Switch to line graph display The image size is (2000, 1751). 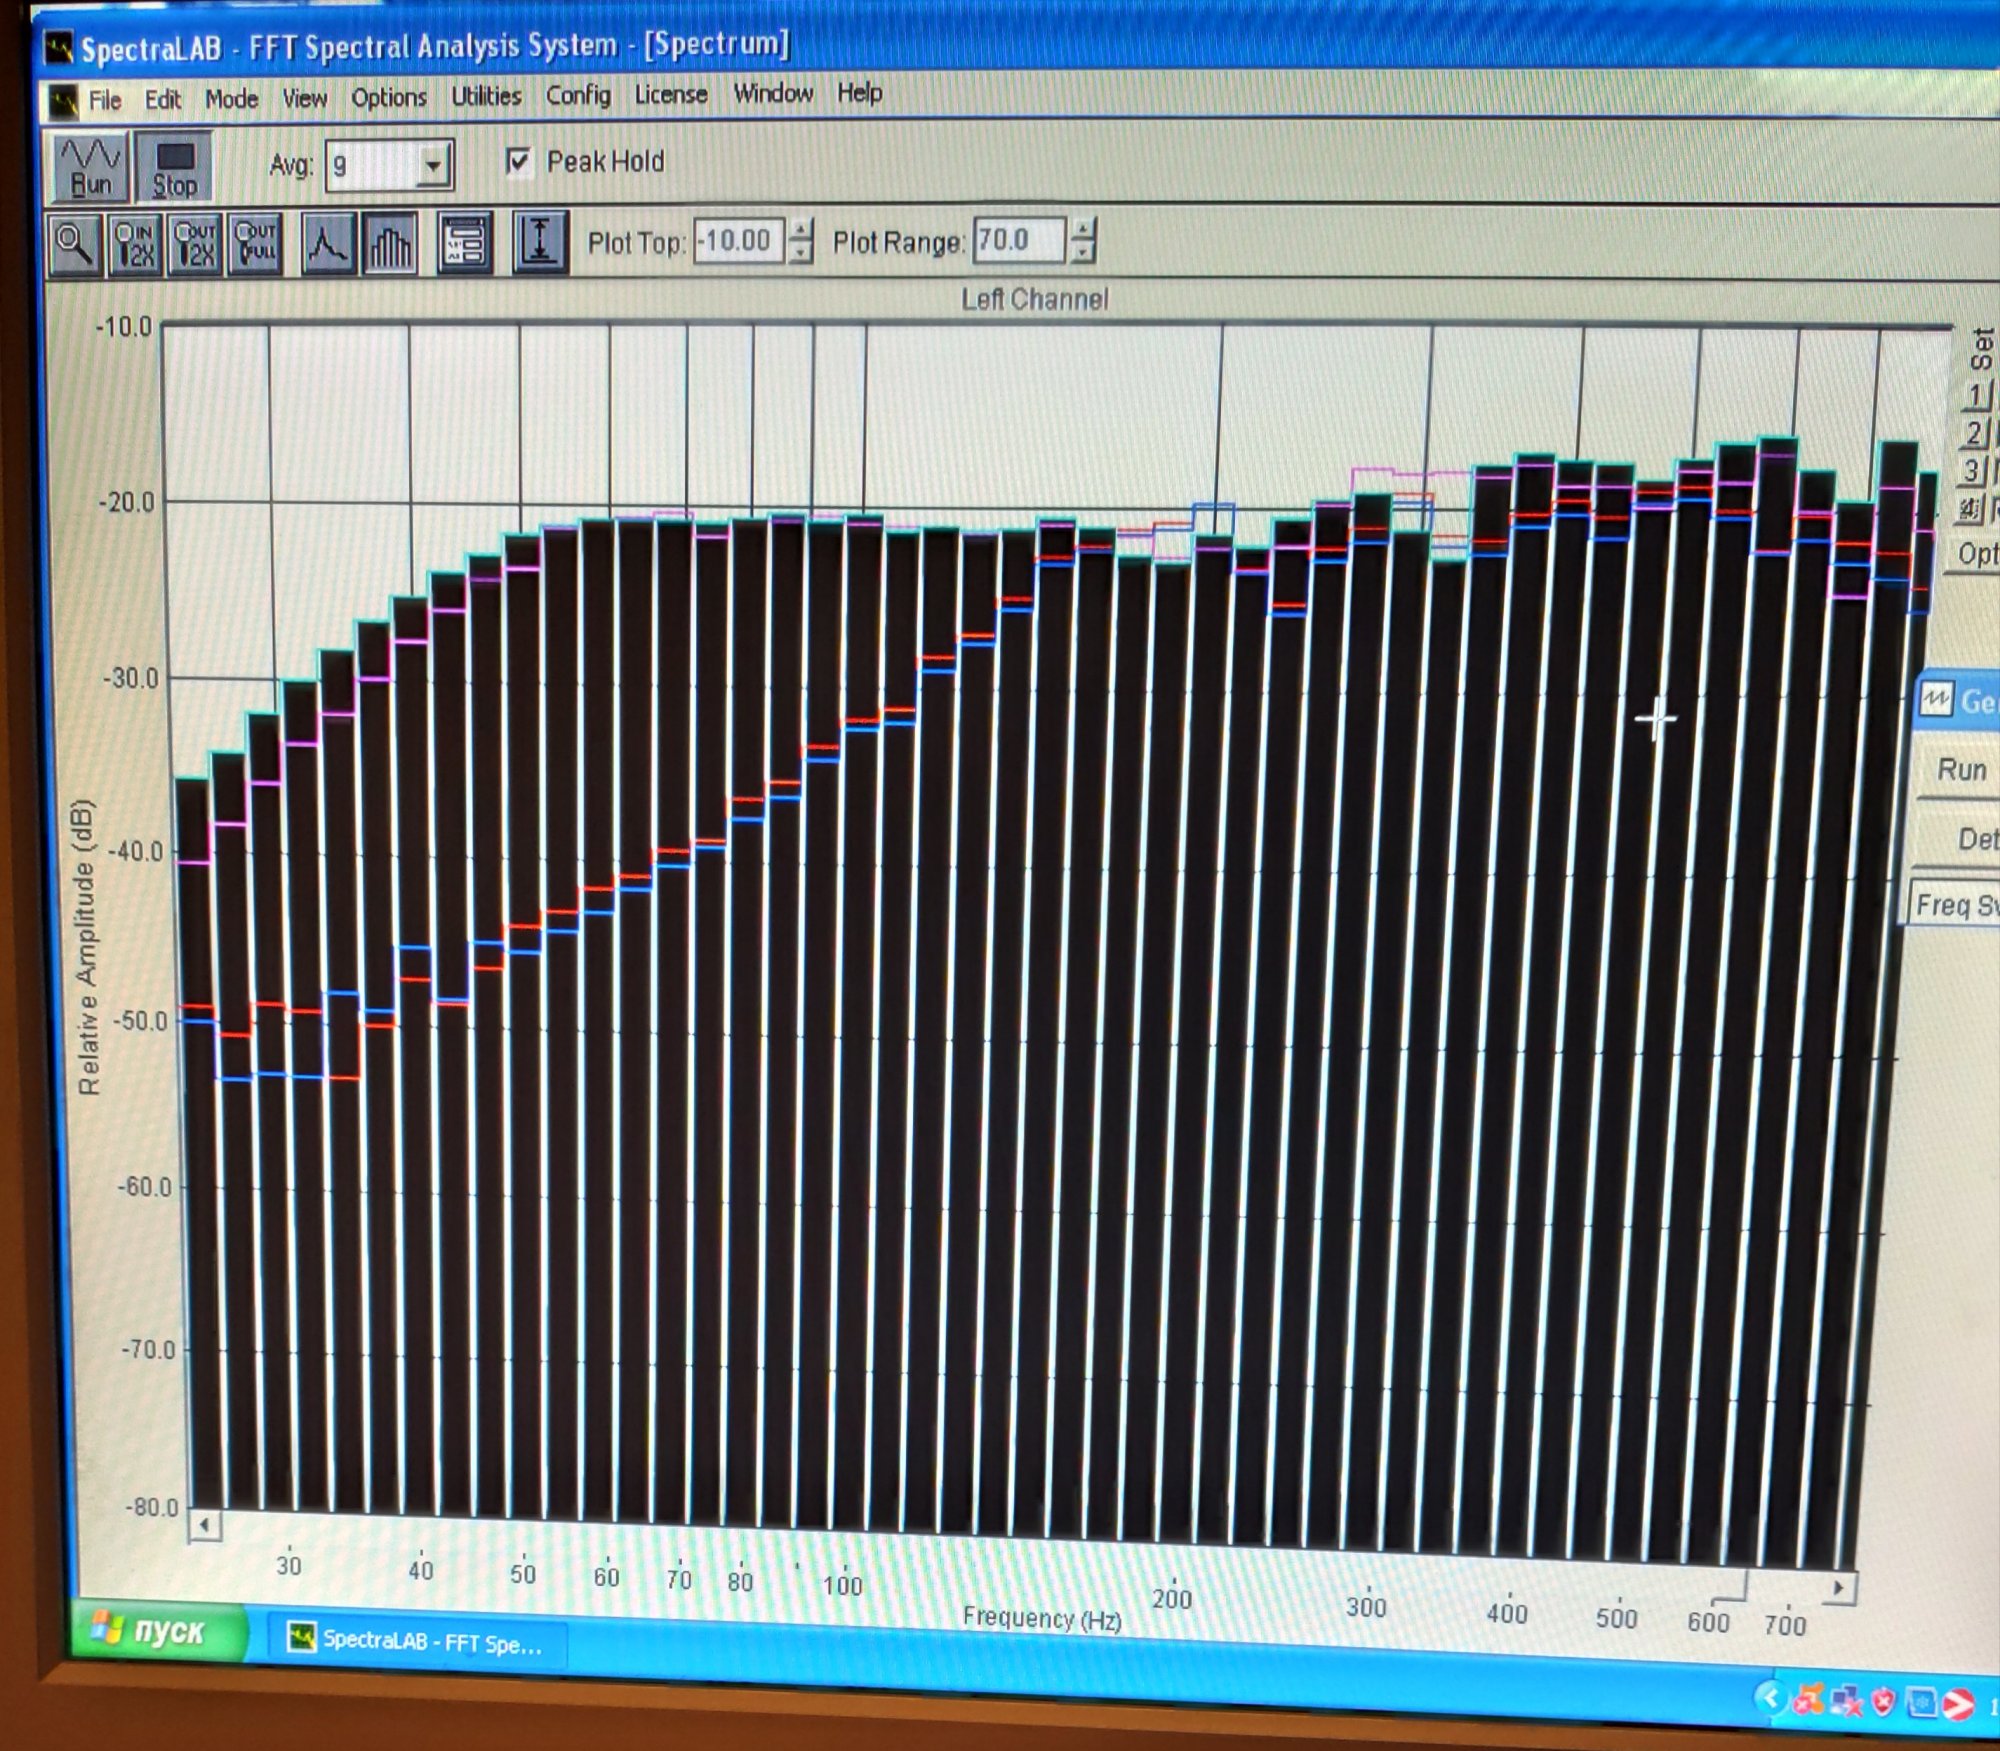pyautogui.click(x=327, y=243)
